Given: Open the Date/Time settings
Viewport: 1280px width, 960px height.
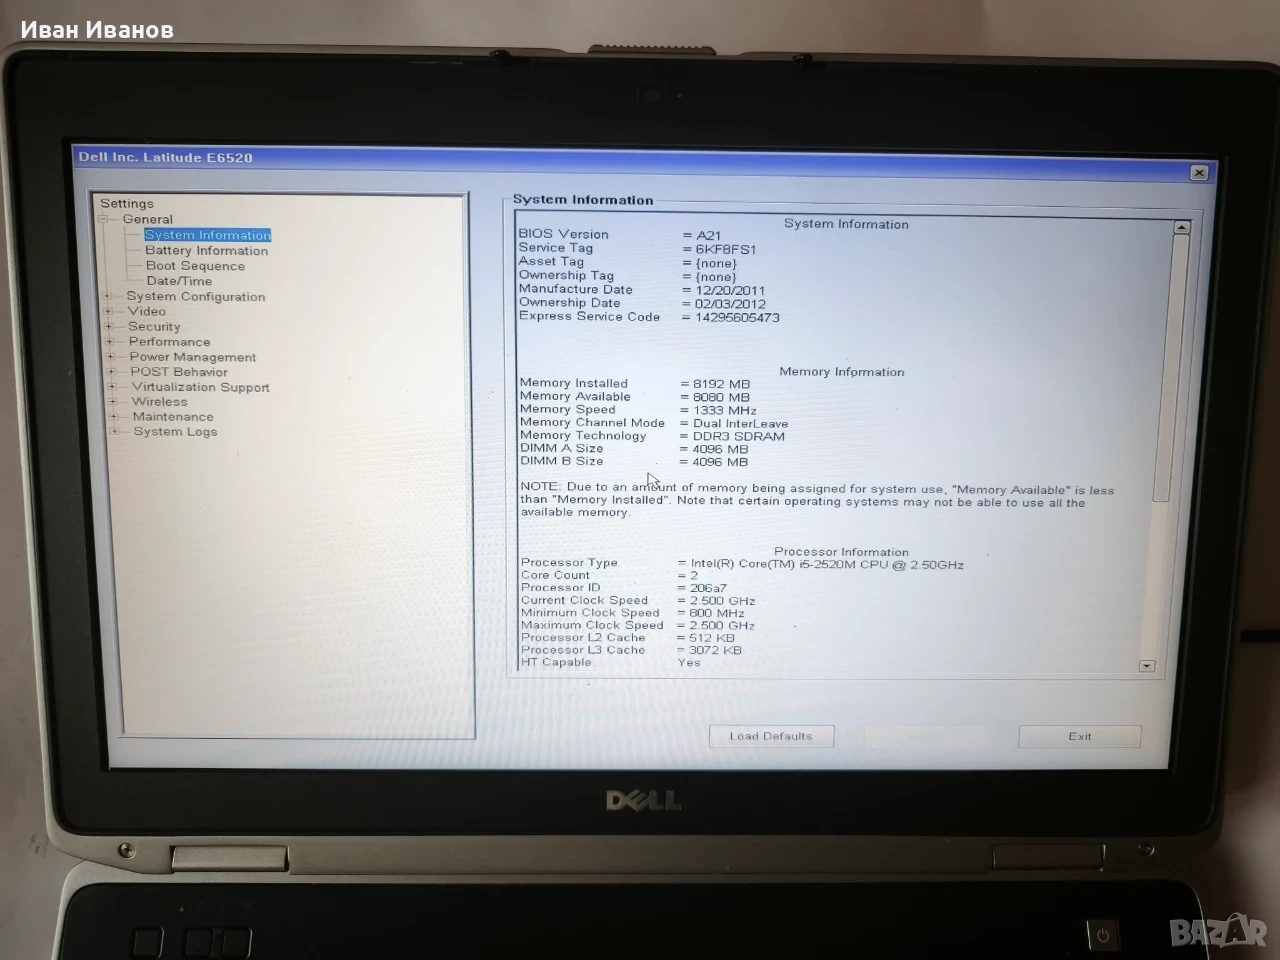Looking at the screenshot, I should pos(179,281).
